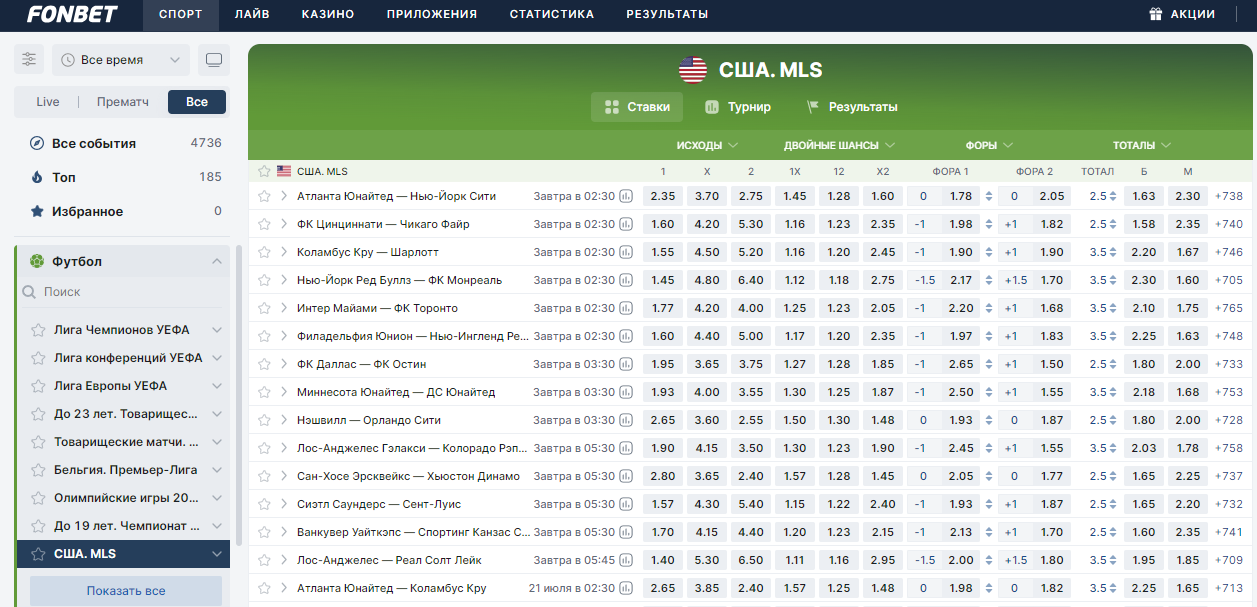Bet total over 2.30 in Нью-Йорк Ред Буллз match

[x=1144, y=280]
